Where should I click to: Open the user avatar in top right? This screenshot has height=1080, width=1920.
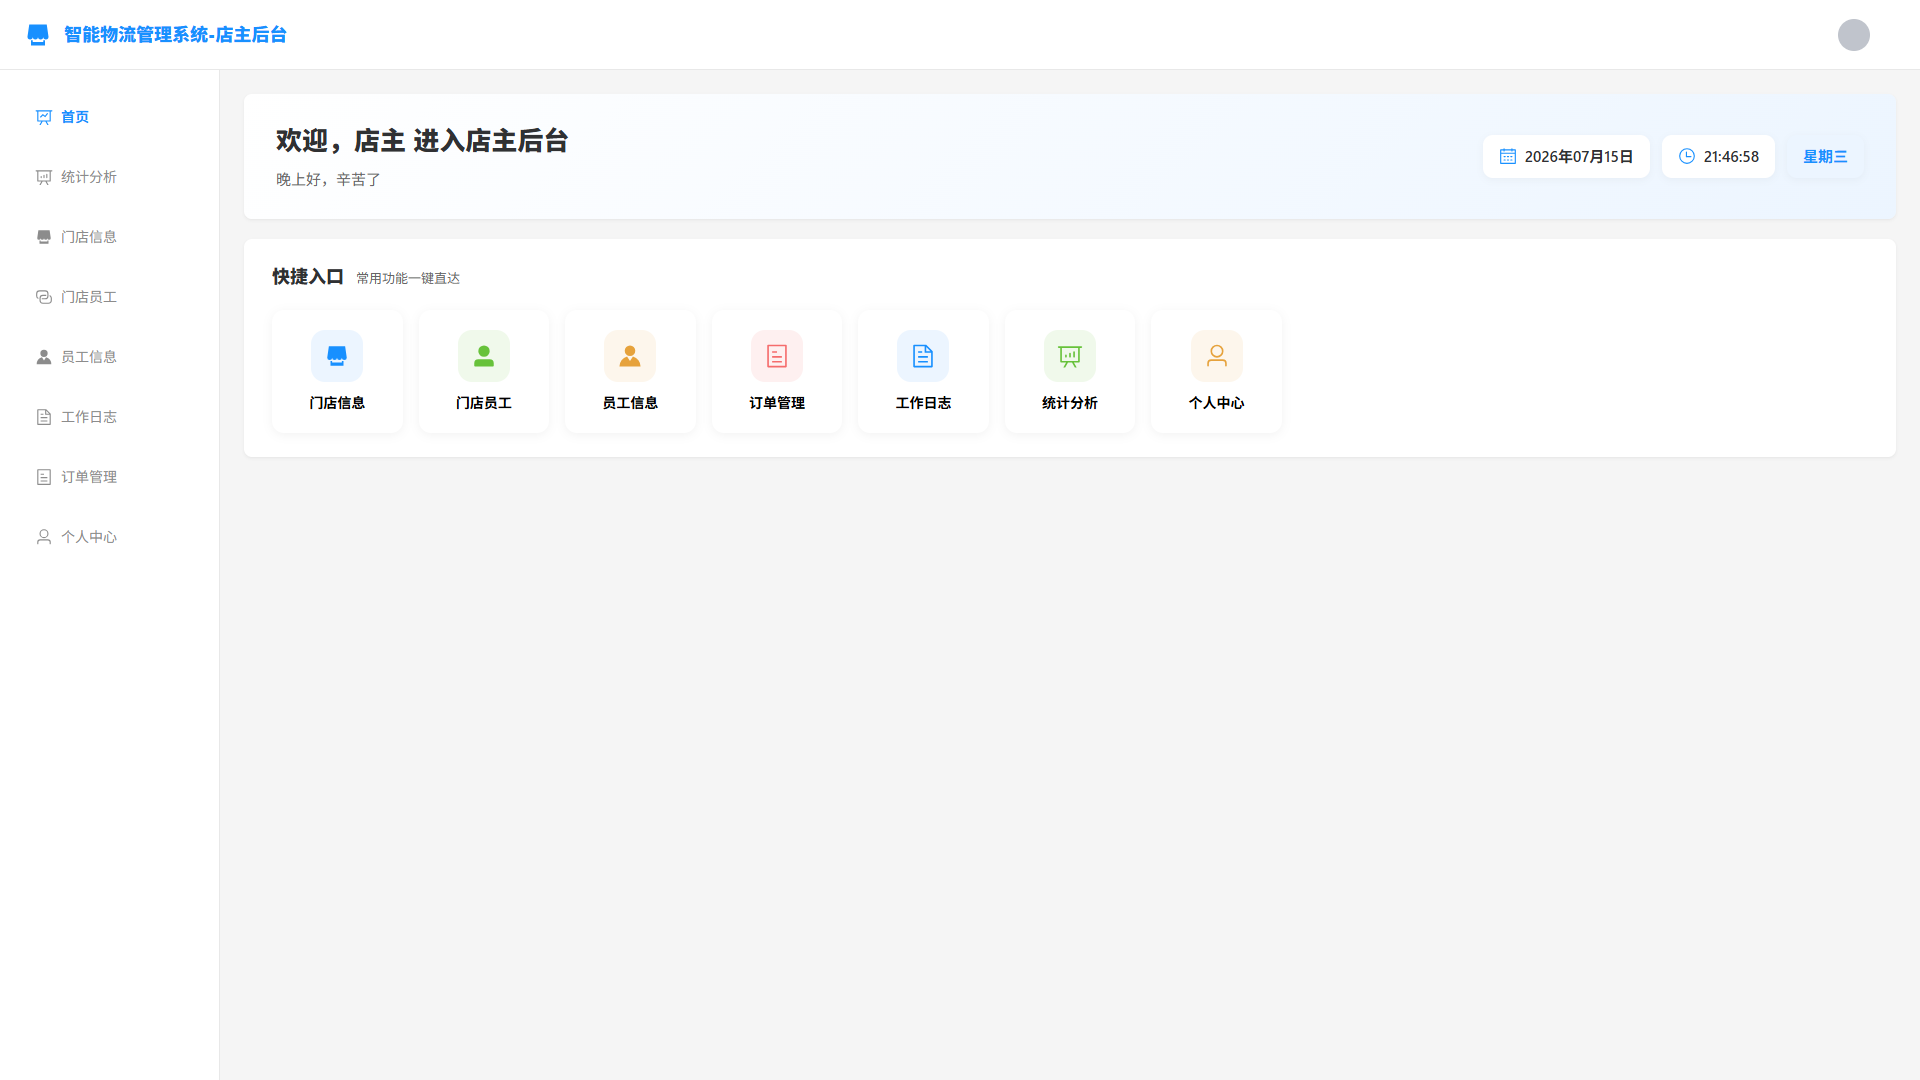pyautogui.click(x=1853, y=35)
